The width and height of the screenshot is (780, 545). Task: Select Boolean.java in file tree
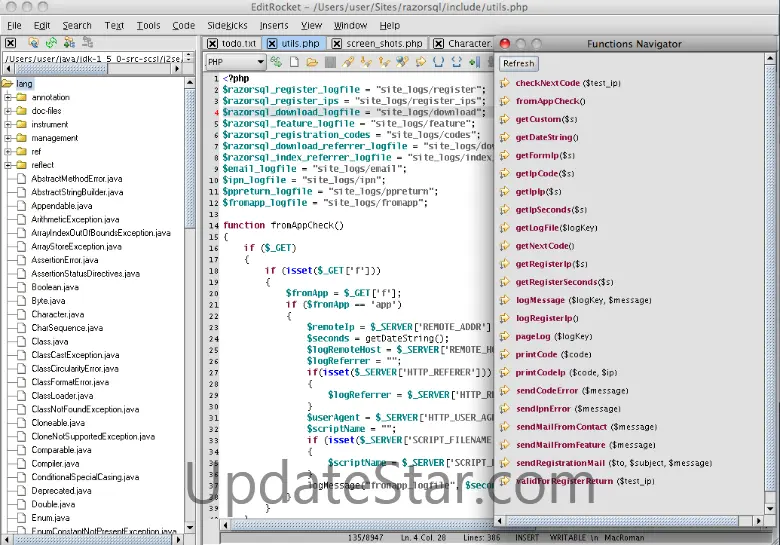pos(55,287)
